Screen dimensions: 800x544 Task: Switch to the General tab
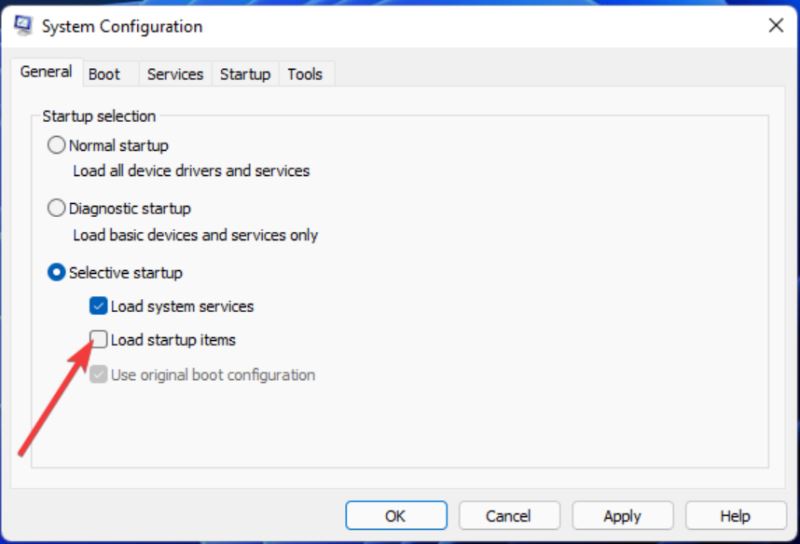46,72
